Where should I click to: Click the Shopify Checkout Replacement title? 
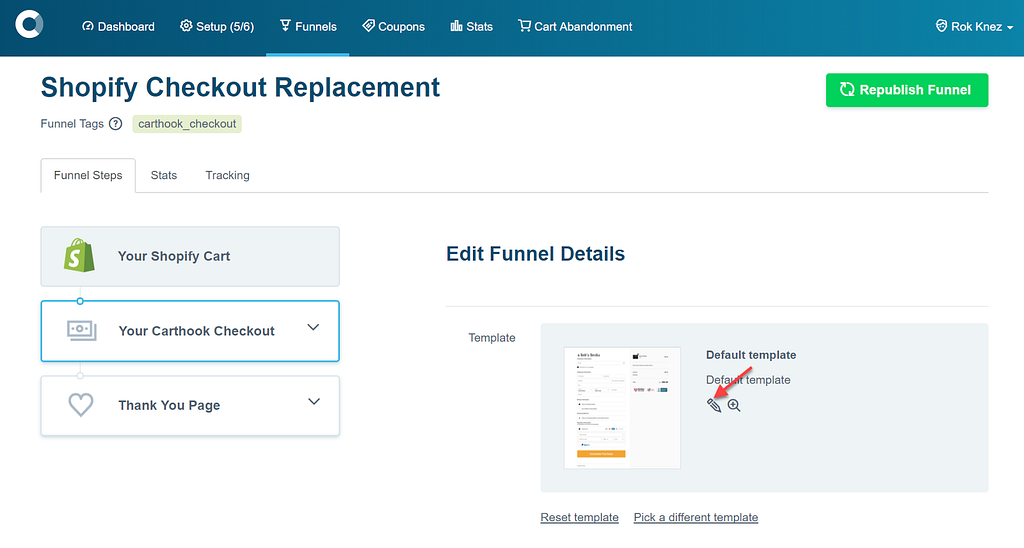pyautogui.click(x=240, y=88)
